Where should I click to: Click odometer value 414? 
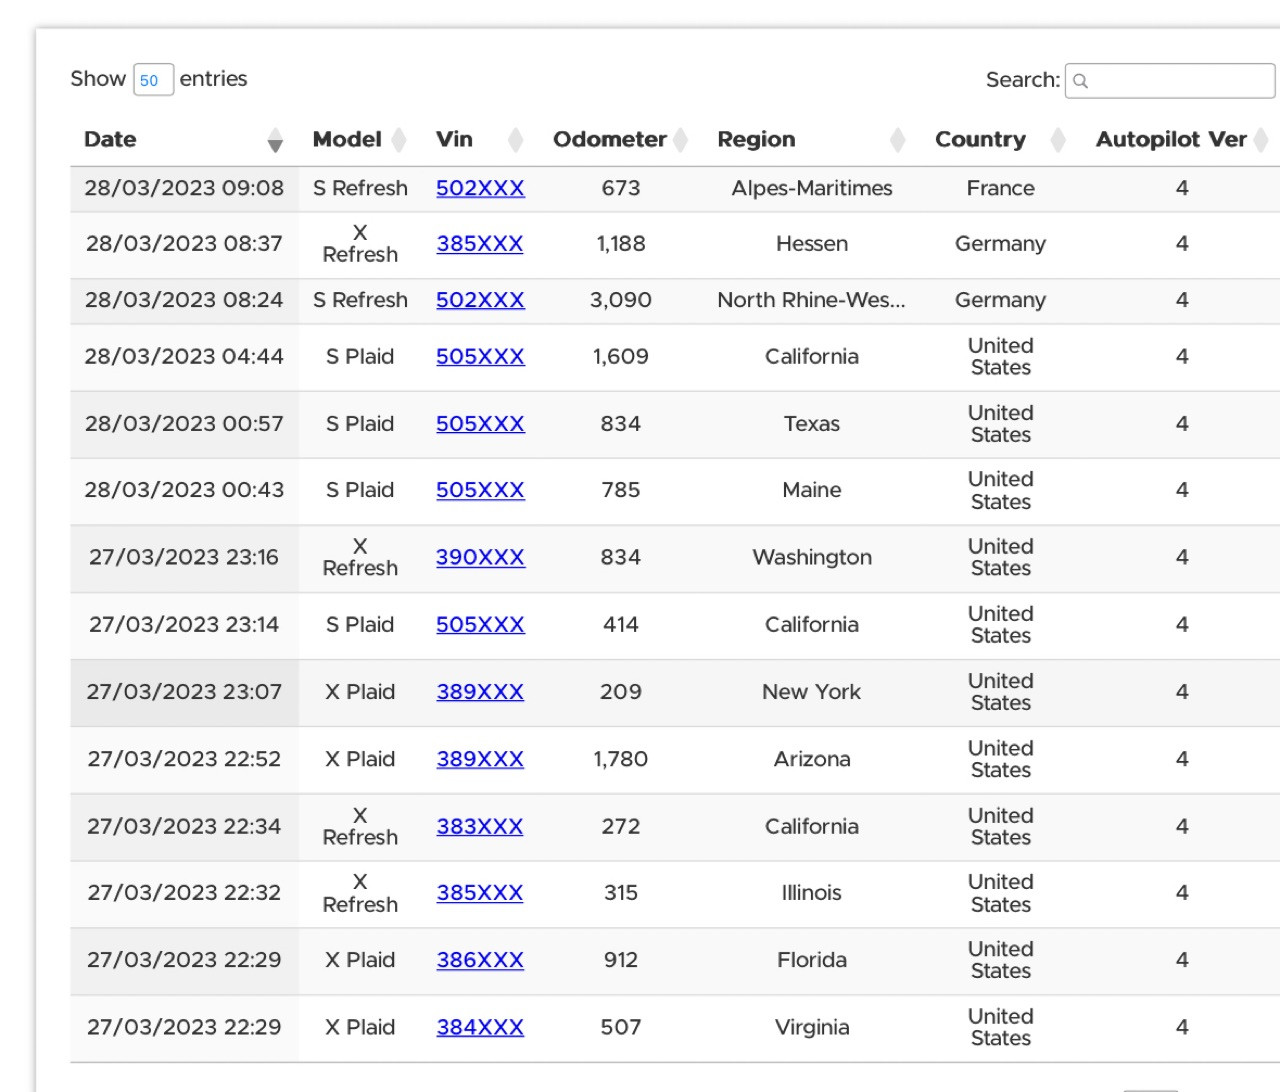(621, 625)
